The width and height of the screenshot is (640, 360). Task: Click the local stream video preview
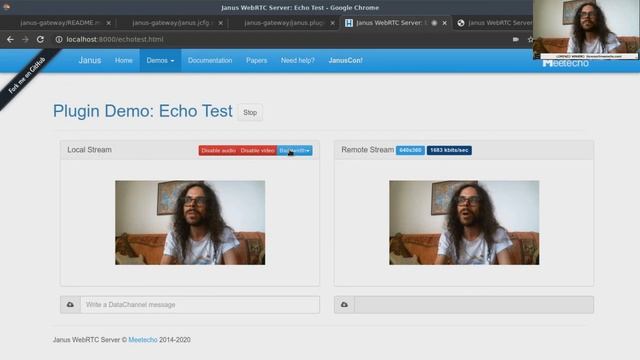point(190,223)
